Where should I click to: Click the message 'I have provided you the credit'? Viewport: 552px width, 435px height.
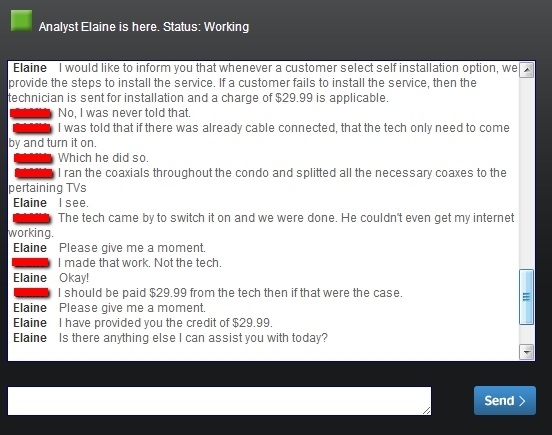[x=165, y=323]
